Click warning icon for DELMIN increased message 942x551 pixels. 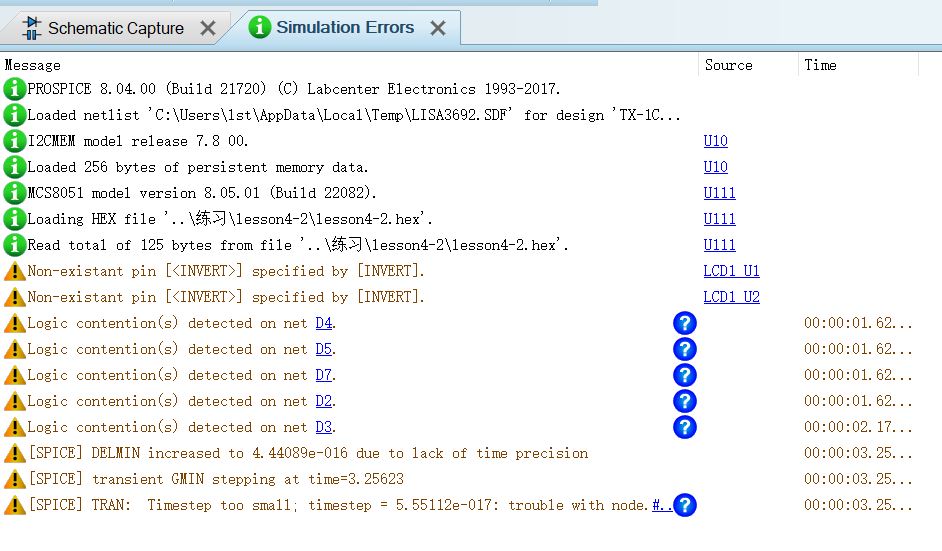point(14,453)
